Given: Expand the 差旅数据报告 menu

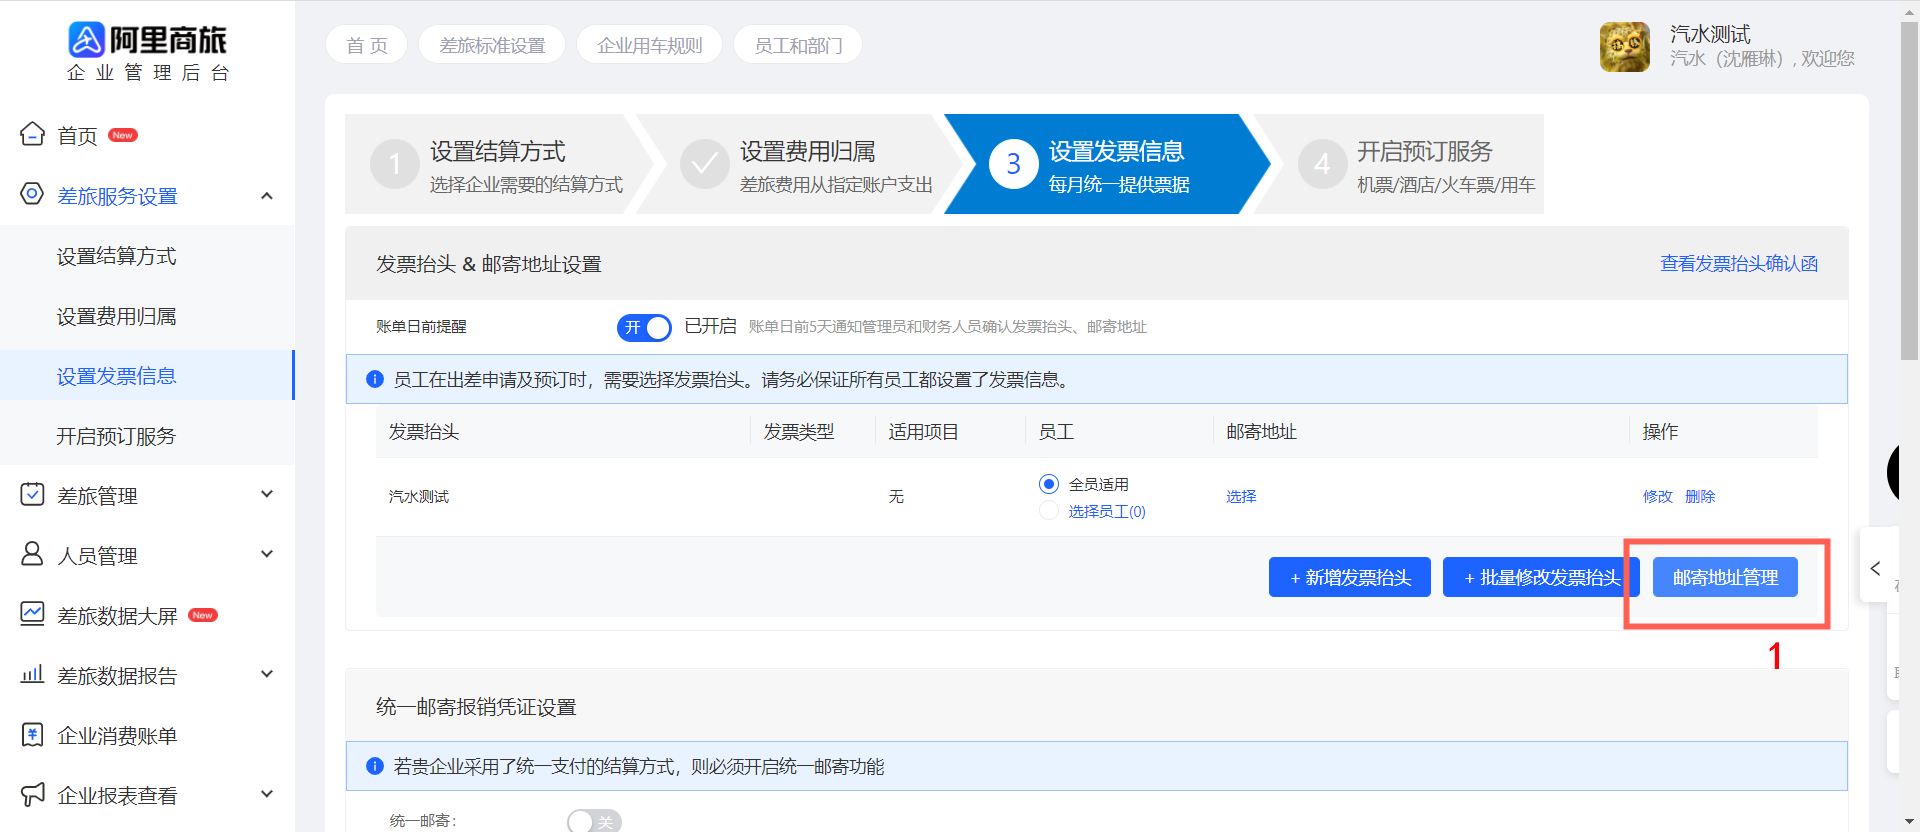Looking at the screenshot, I should [x=267, y=674].
